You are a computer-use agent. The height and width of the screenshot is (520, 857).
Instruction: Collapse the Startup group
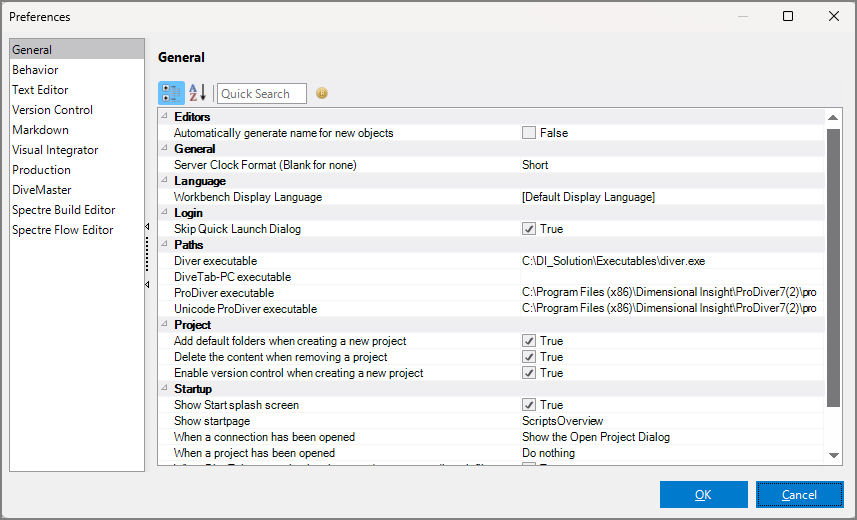pos(165,389)
